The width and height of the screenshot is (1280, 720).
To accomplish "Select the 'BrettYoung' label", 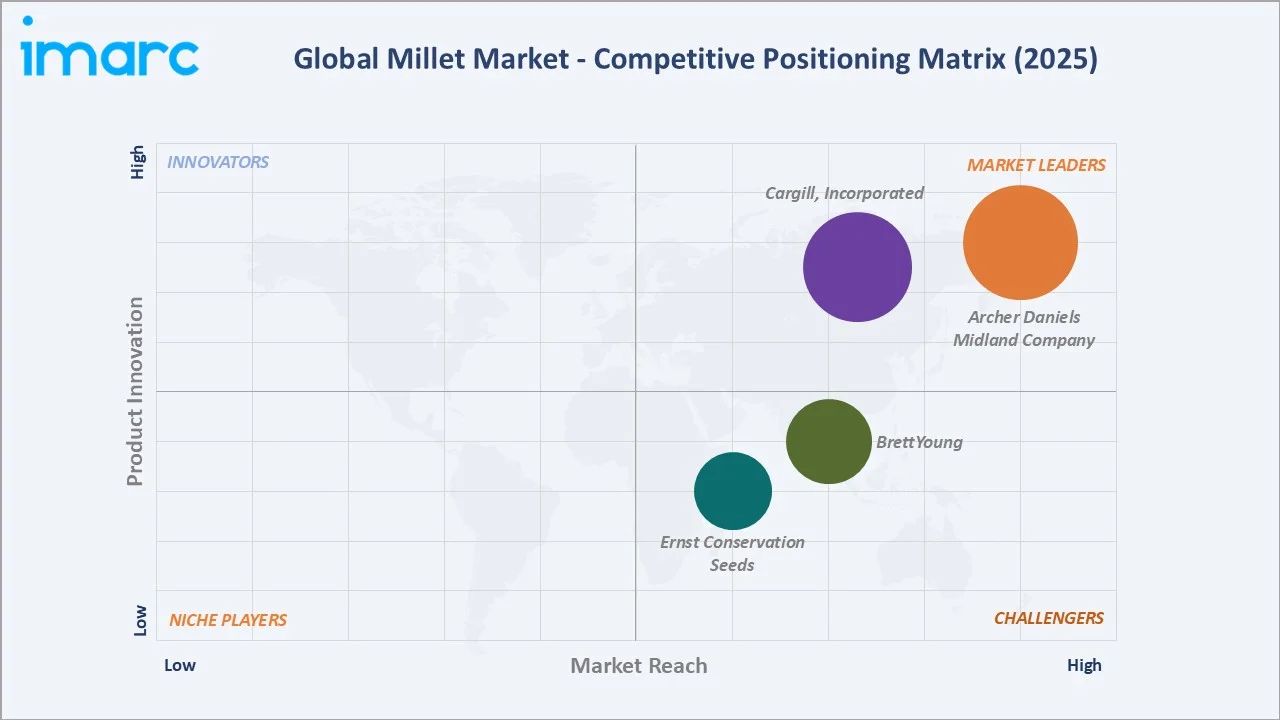I will pyautogui.click(x=919, y=442).
